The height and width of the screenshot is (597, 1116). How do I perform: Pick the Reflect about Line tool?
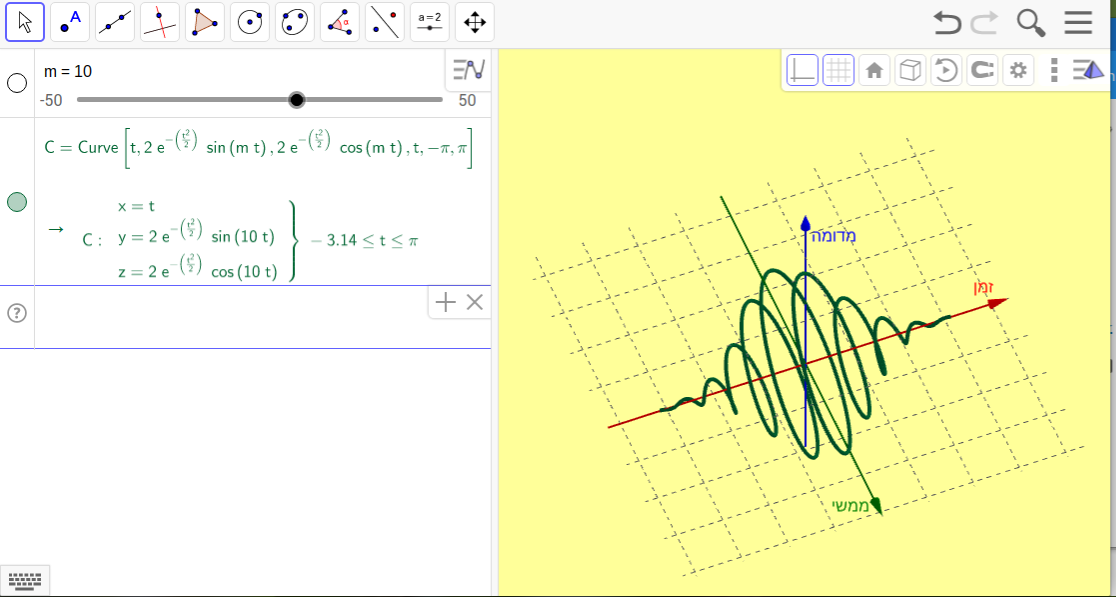(x=385, y=22)
